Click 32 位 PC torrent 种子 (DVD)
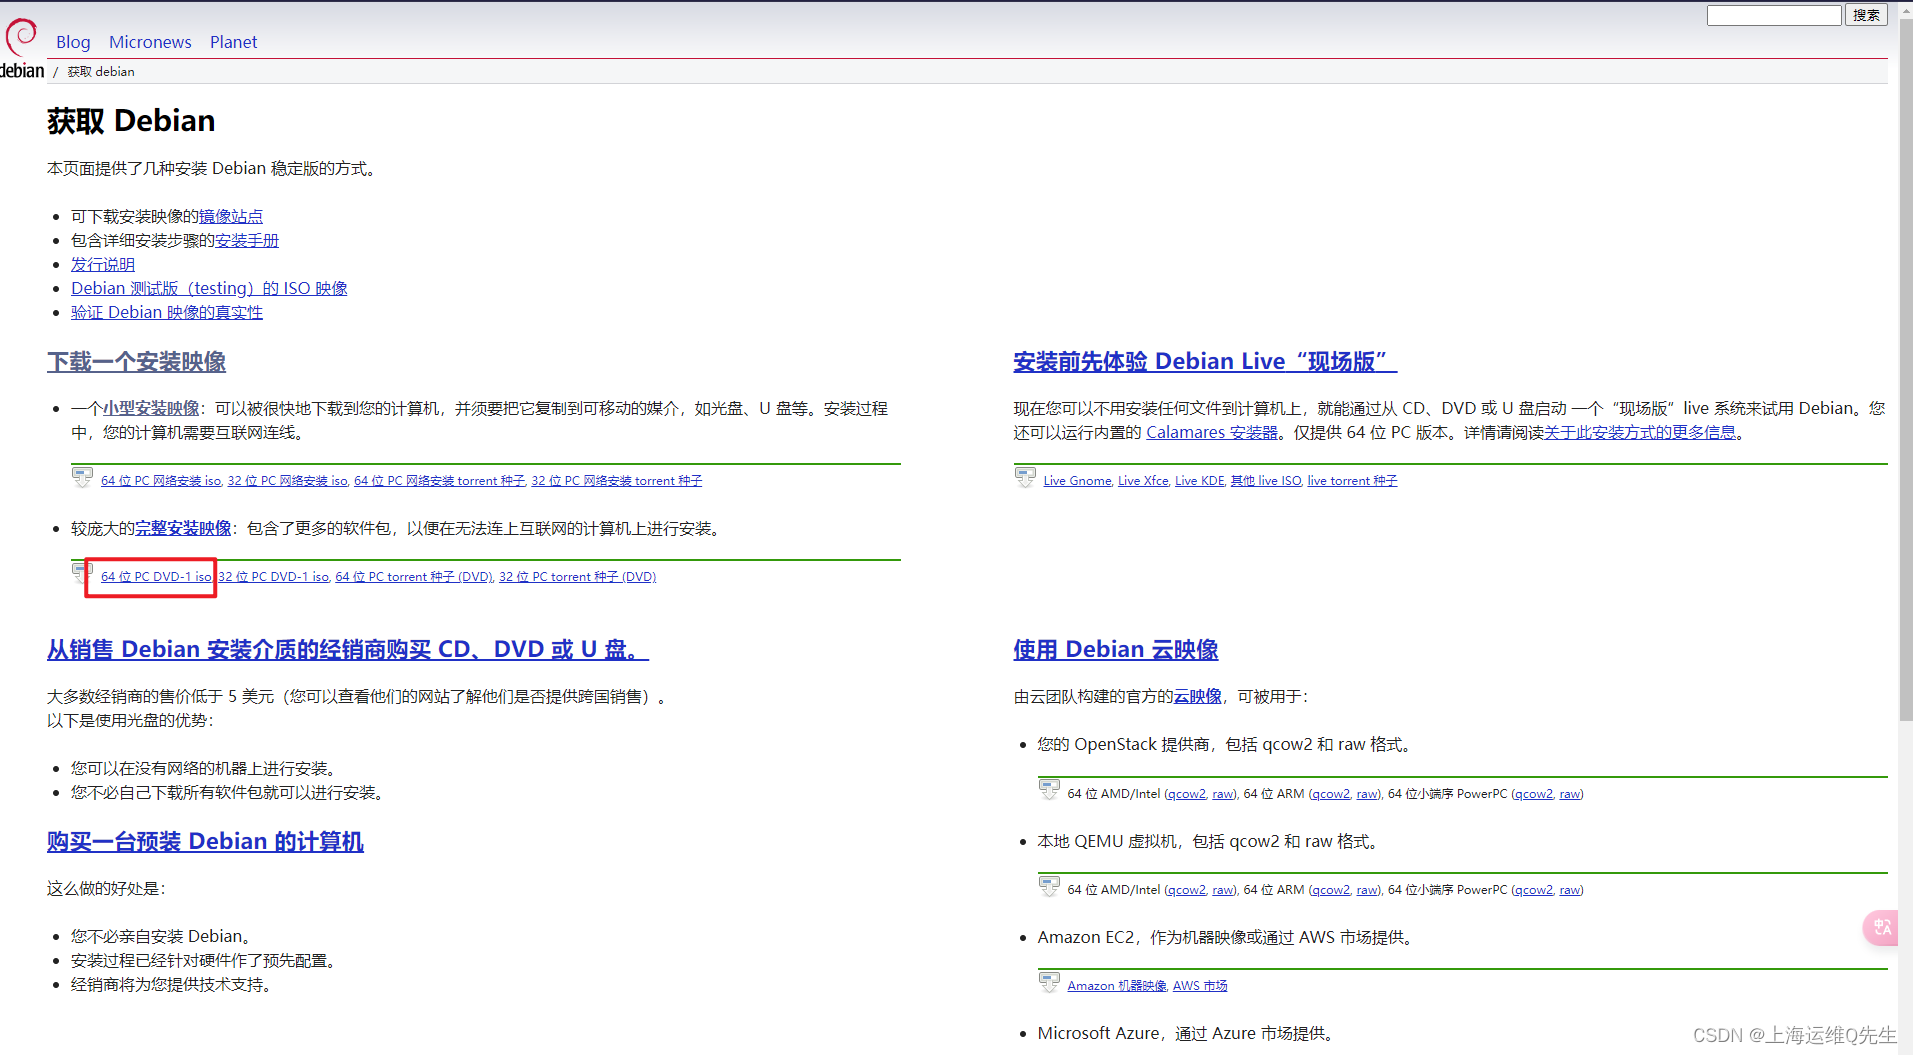This screenshot has height=1055, width=1913. tap(578, 577)
